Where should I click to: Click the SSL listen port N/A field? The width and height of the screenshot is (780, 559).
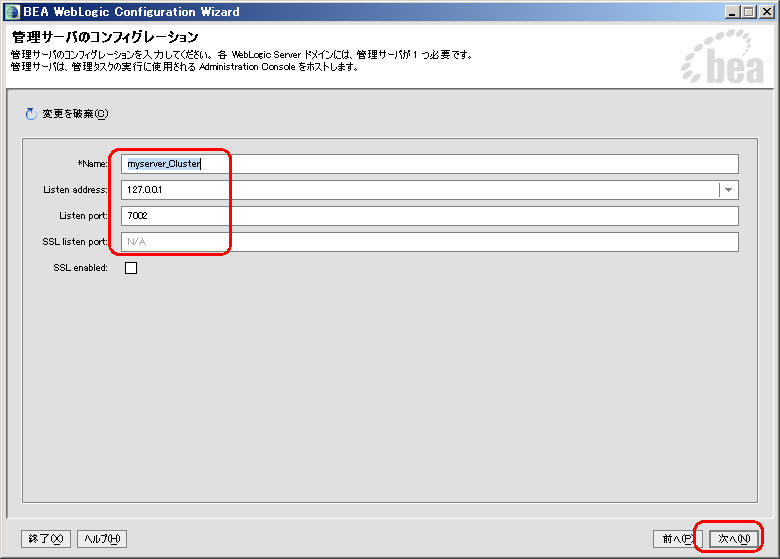[x=430, y=242]
